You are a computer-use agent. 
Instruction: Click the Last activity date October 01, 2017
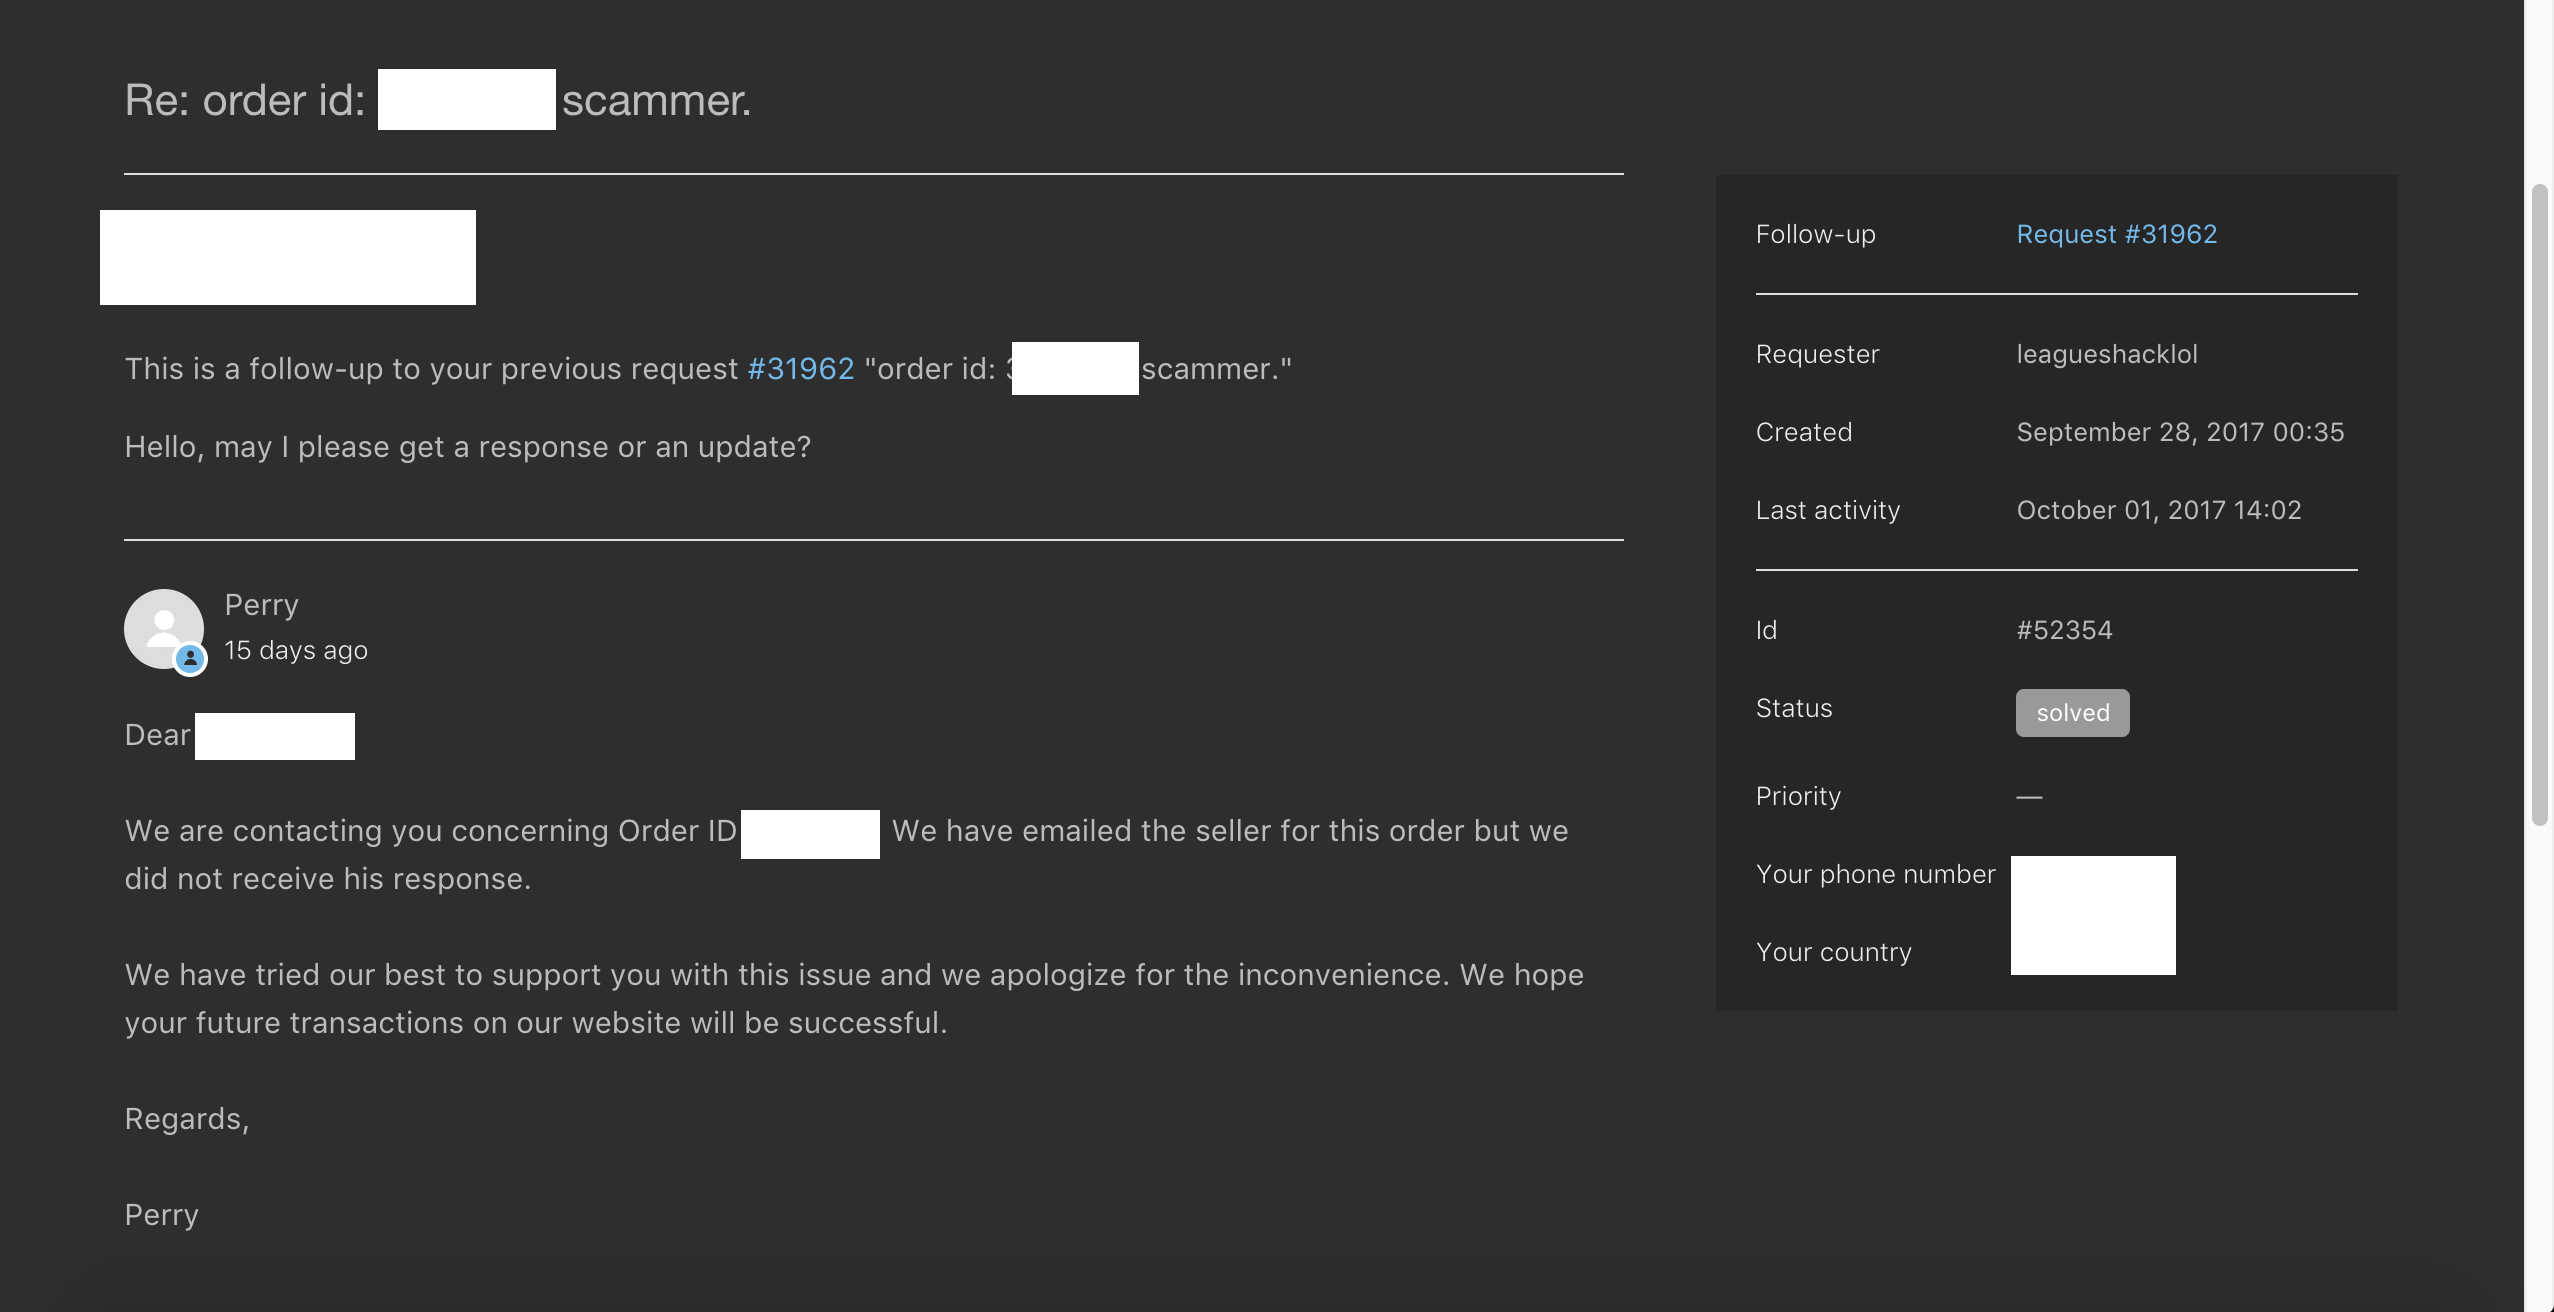pos(2159,510)
